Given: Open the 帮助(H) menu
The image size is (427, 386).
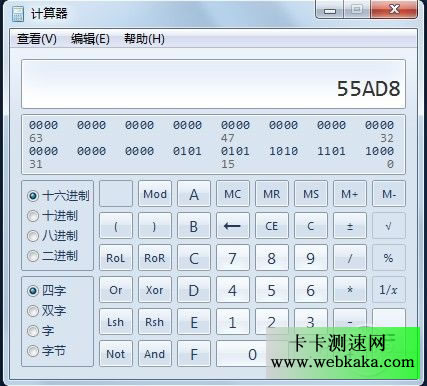Looking at the screenshot, I should pyautogui.click(x=144, y=39).
